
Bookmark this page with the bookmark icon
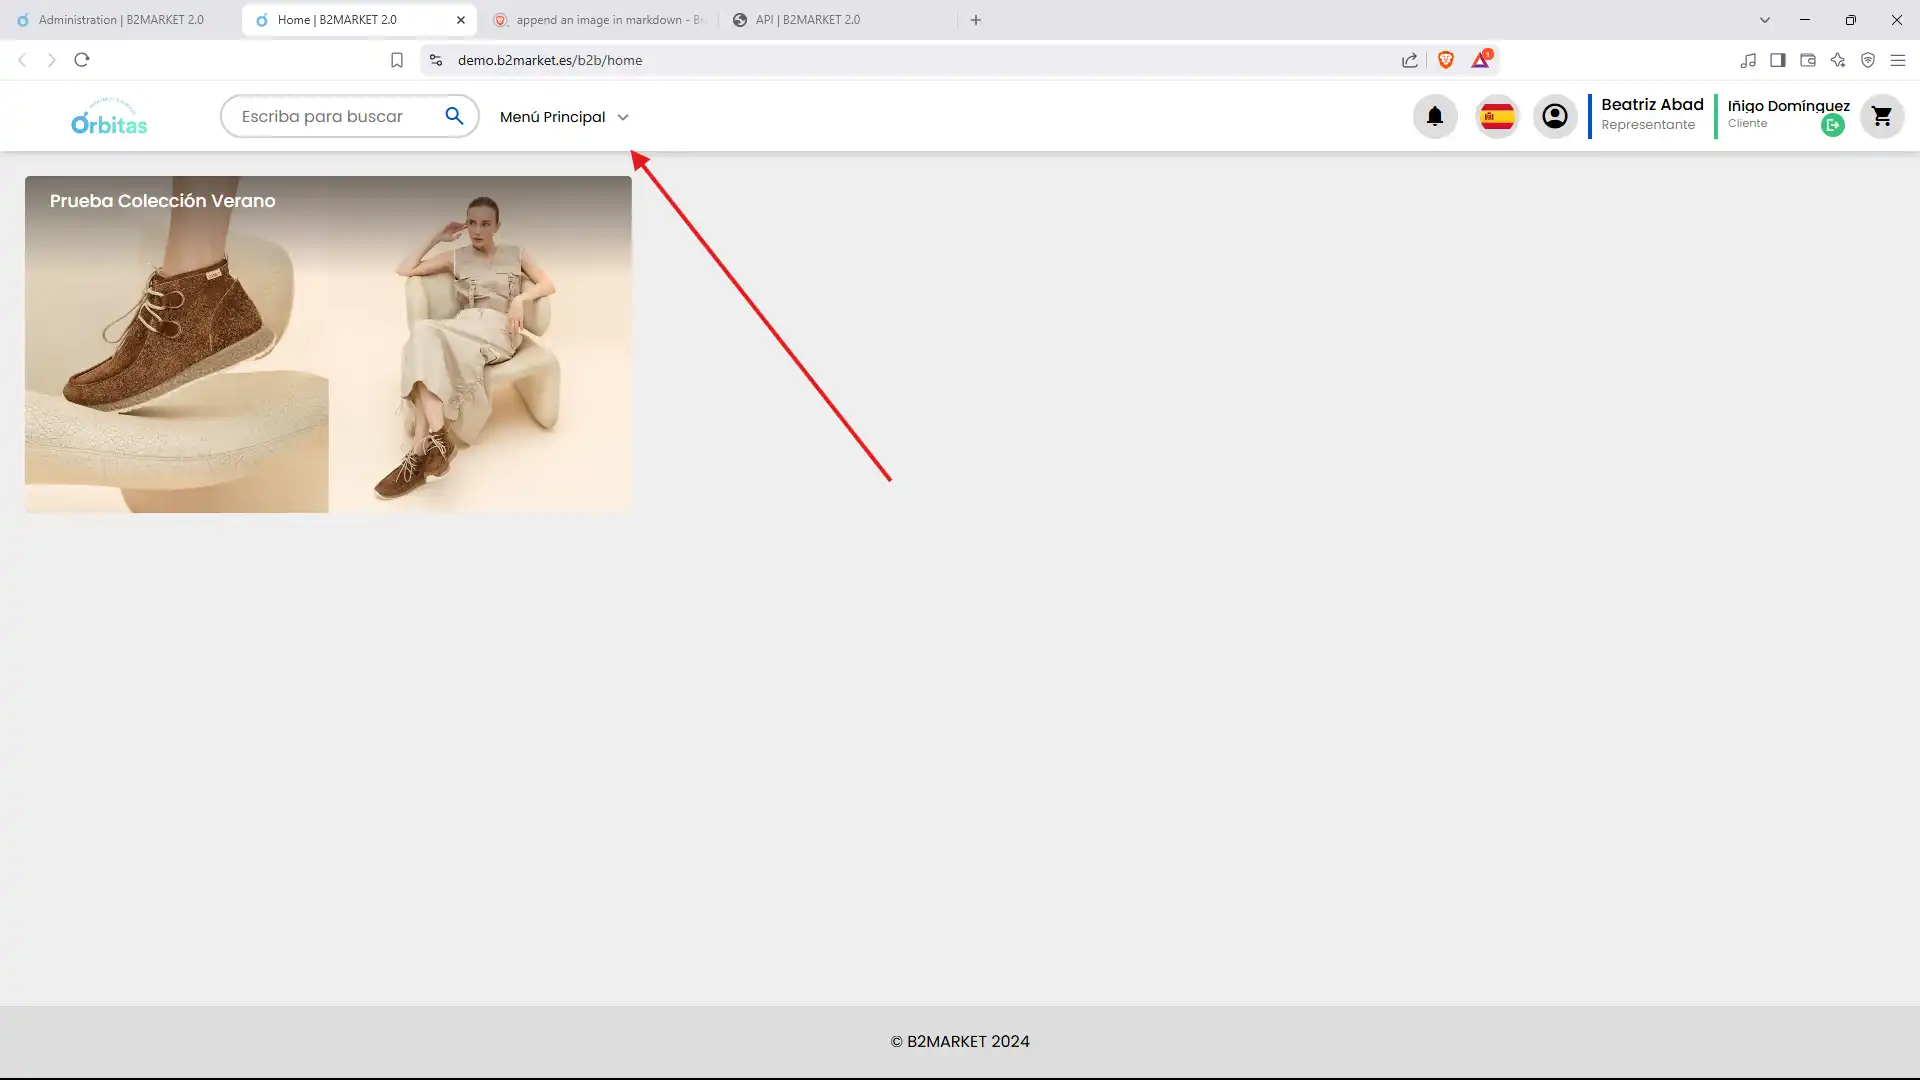[397, 60]
